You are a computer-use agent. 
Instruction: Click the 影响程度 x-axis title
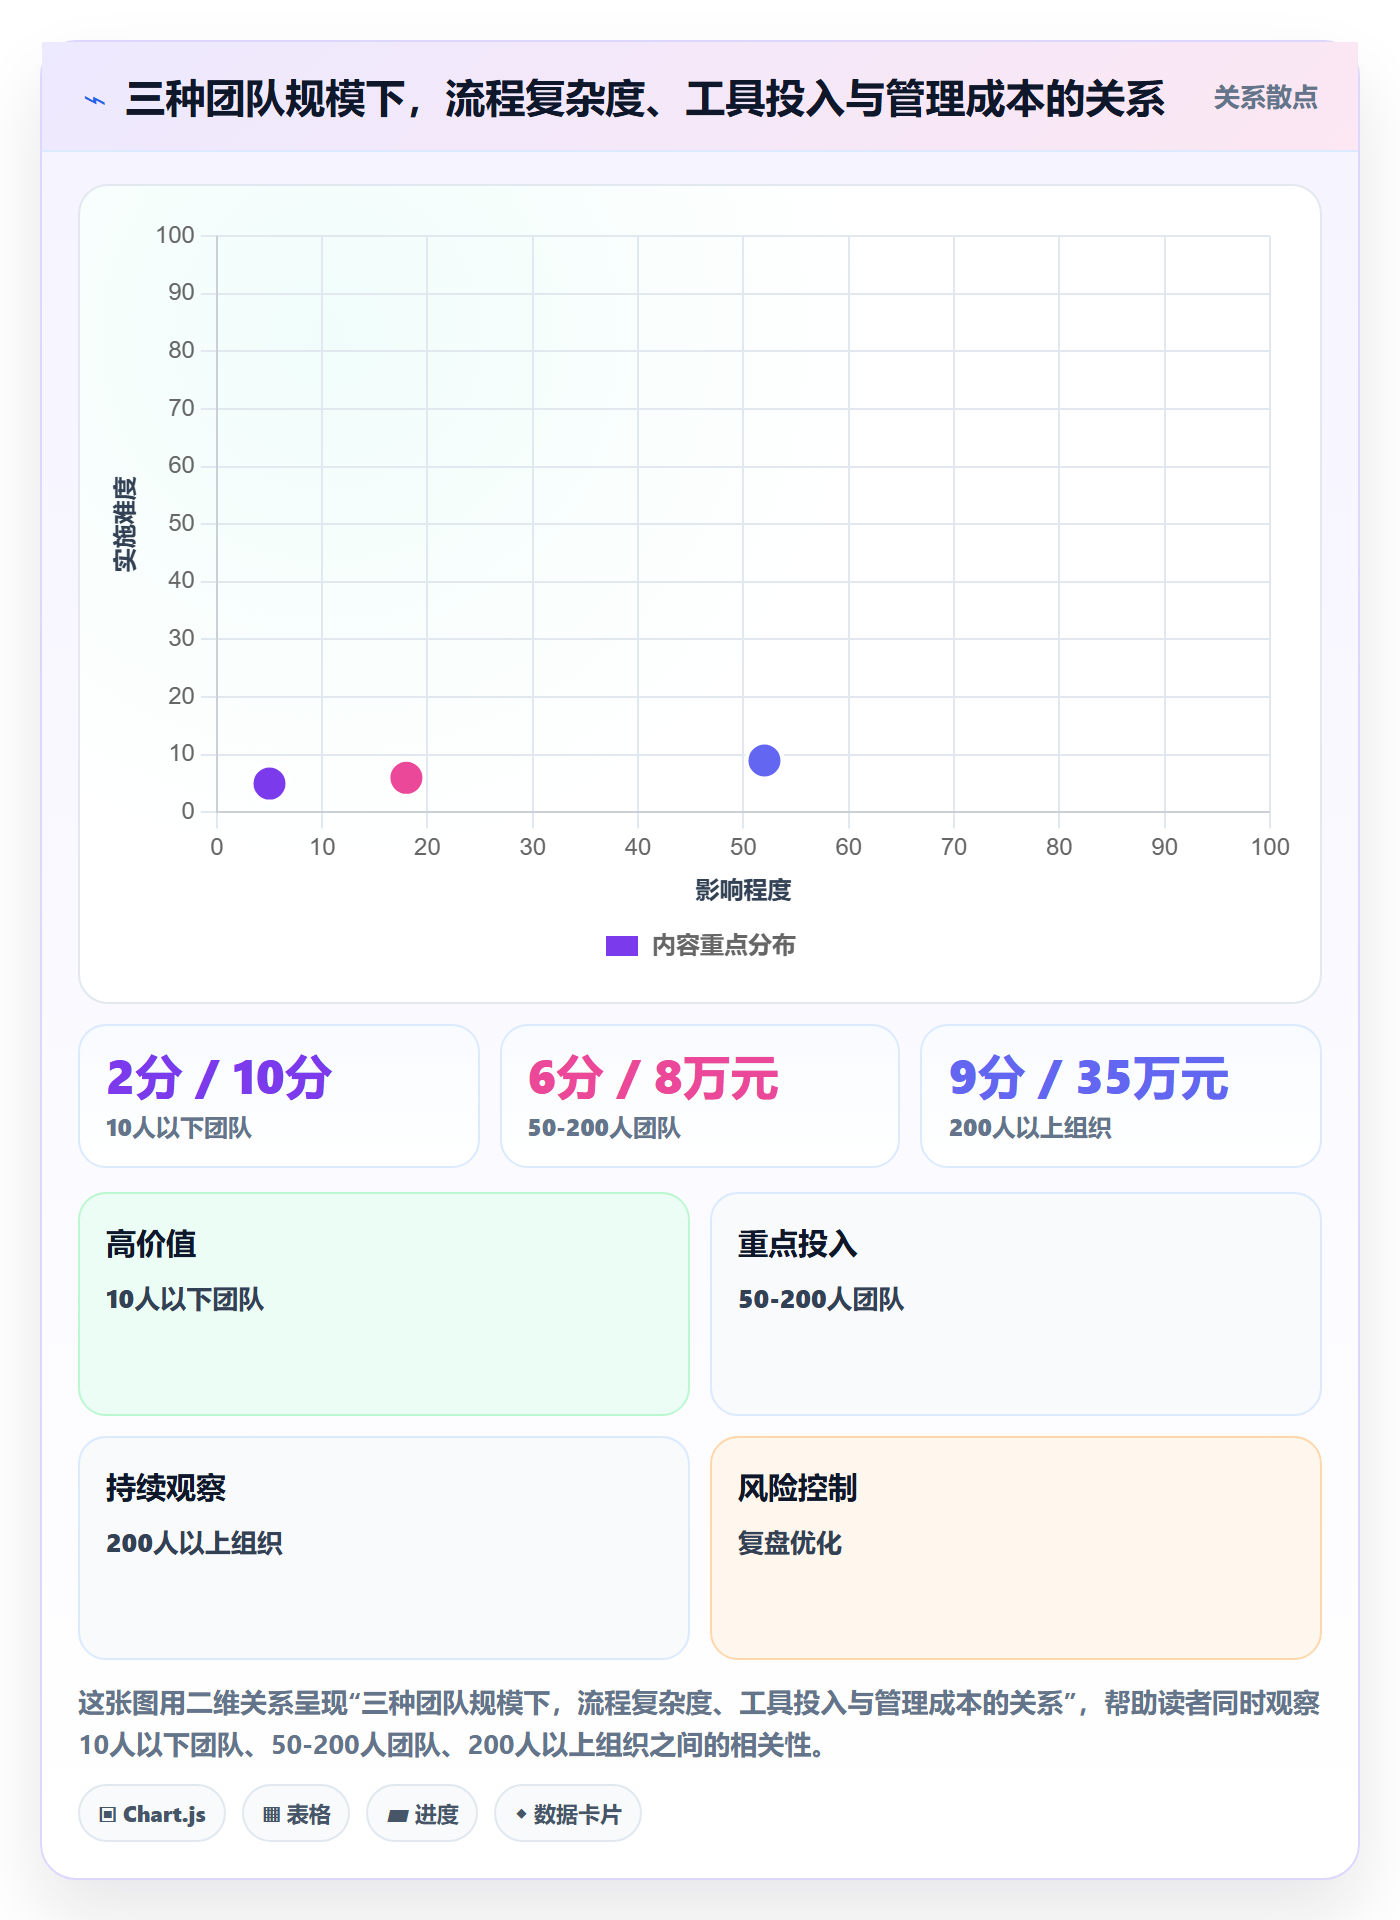pyautogui.click(x=743, y=890)
